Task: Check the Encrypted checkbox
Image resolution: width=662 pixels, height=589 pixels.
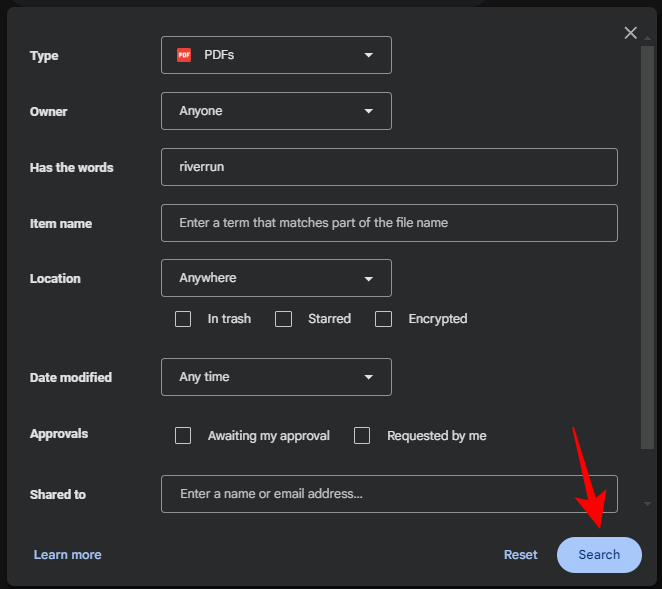Action: click(383, 319)
